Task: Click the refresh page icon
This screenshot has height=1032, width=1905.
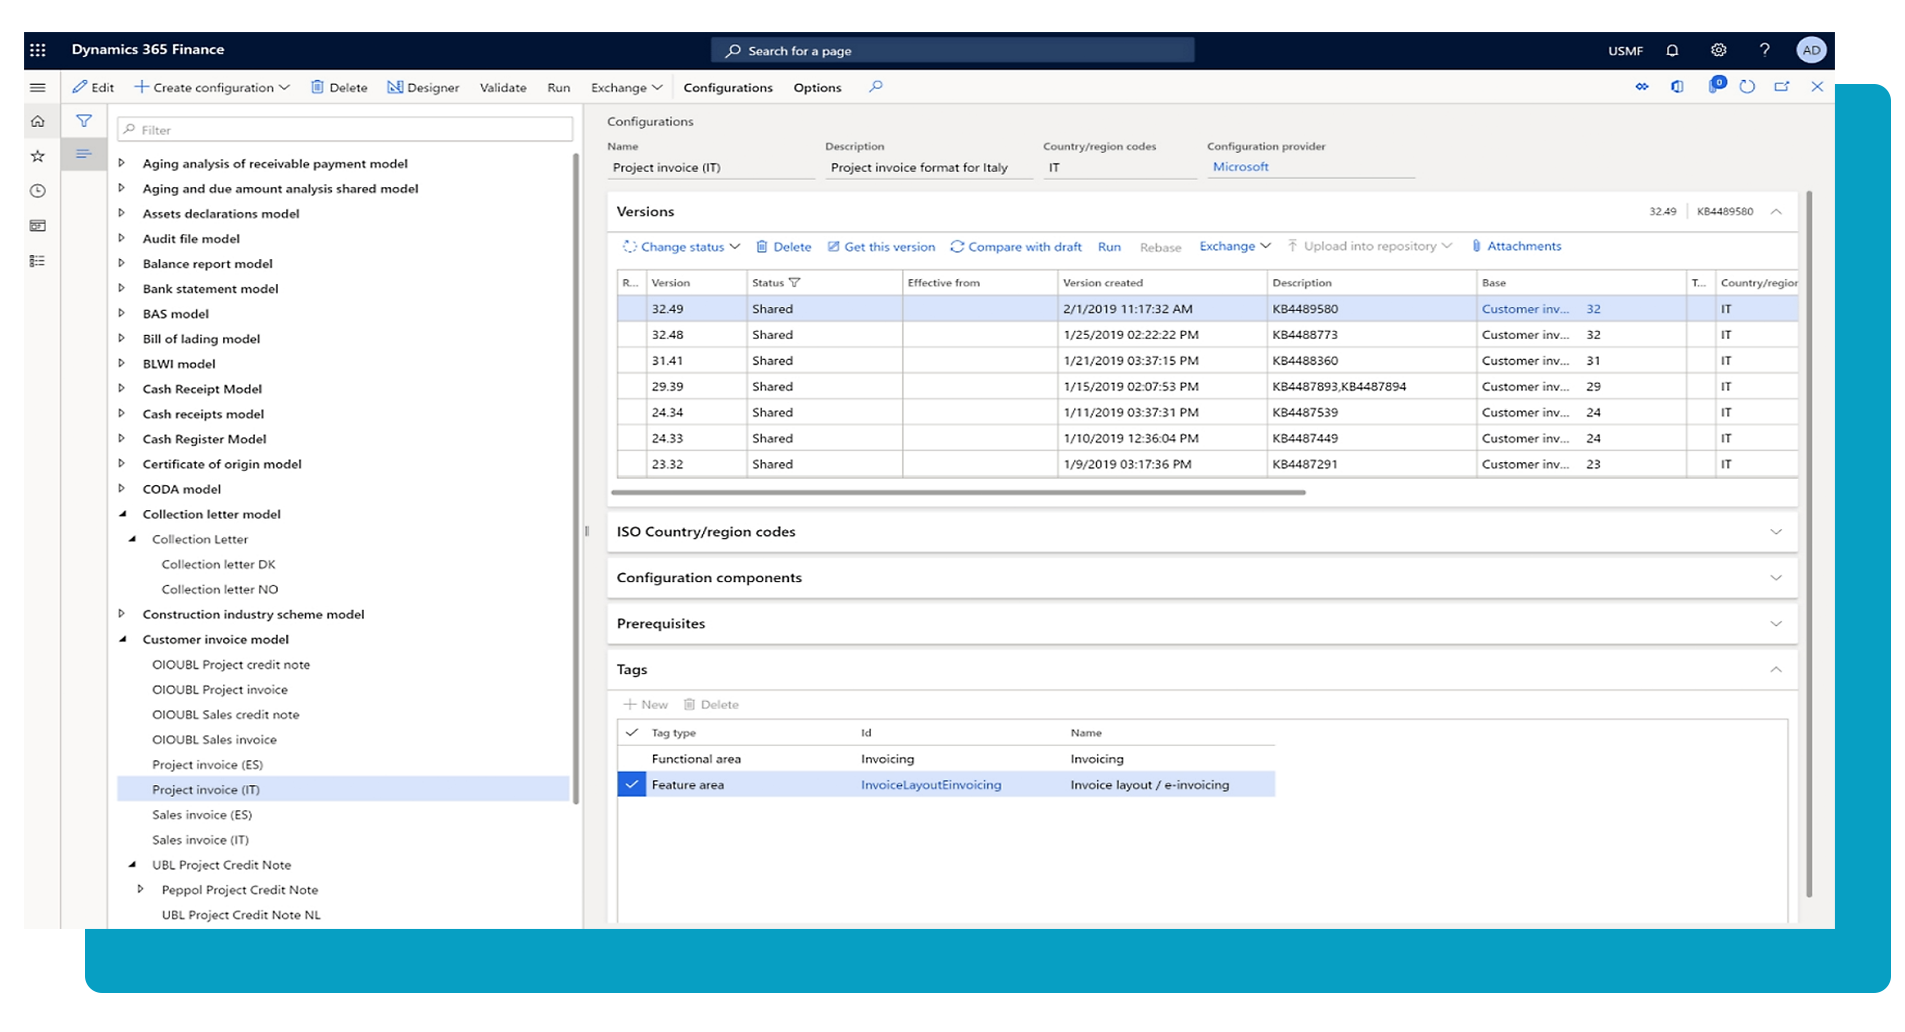Action: click(1747, 87)
